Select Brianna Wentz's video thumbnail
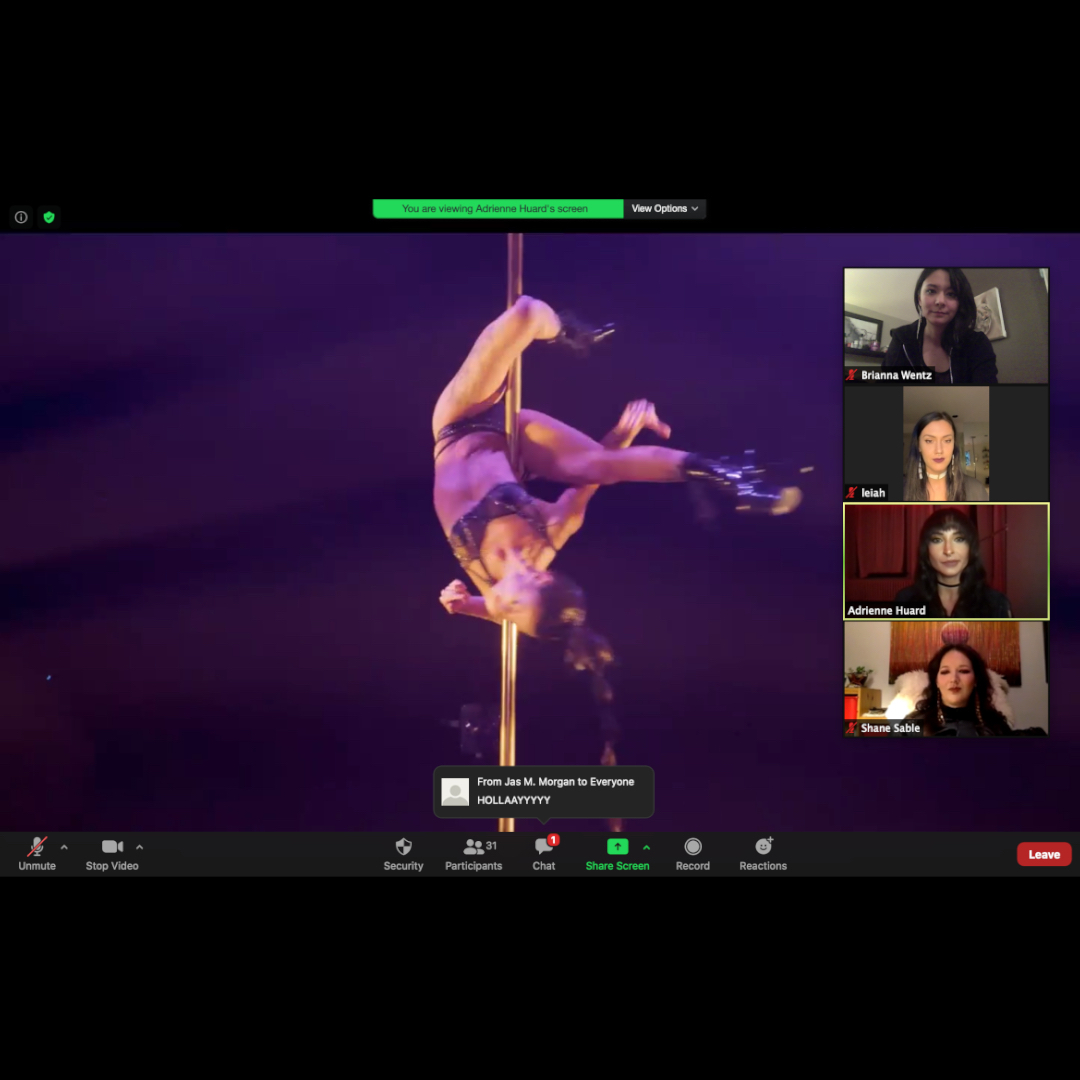 (946, 325)
